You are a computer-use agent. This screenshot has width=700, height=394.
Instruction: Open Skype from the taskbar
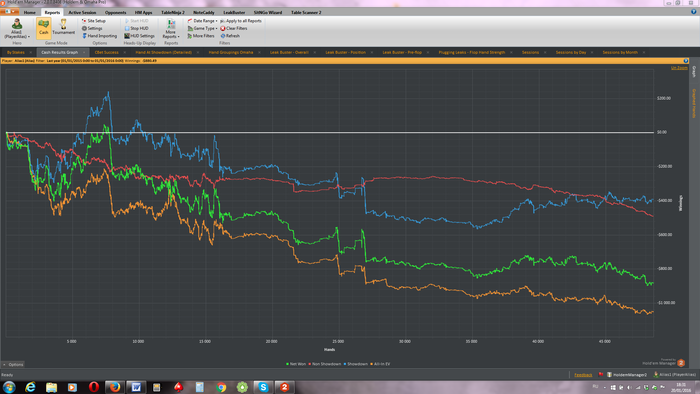[x=263, y=387]
